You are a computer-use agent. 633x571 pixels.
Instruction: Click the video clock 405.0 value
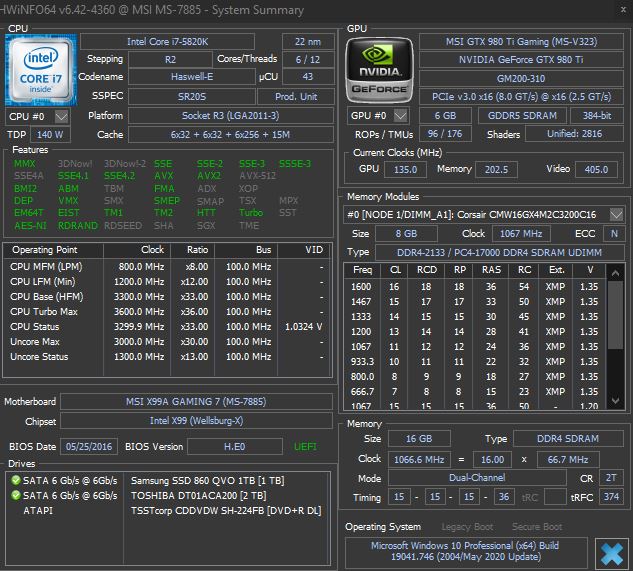pos(596,169)
